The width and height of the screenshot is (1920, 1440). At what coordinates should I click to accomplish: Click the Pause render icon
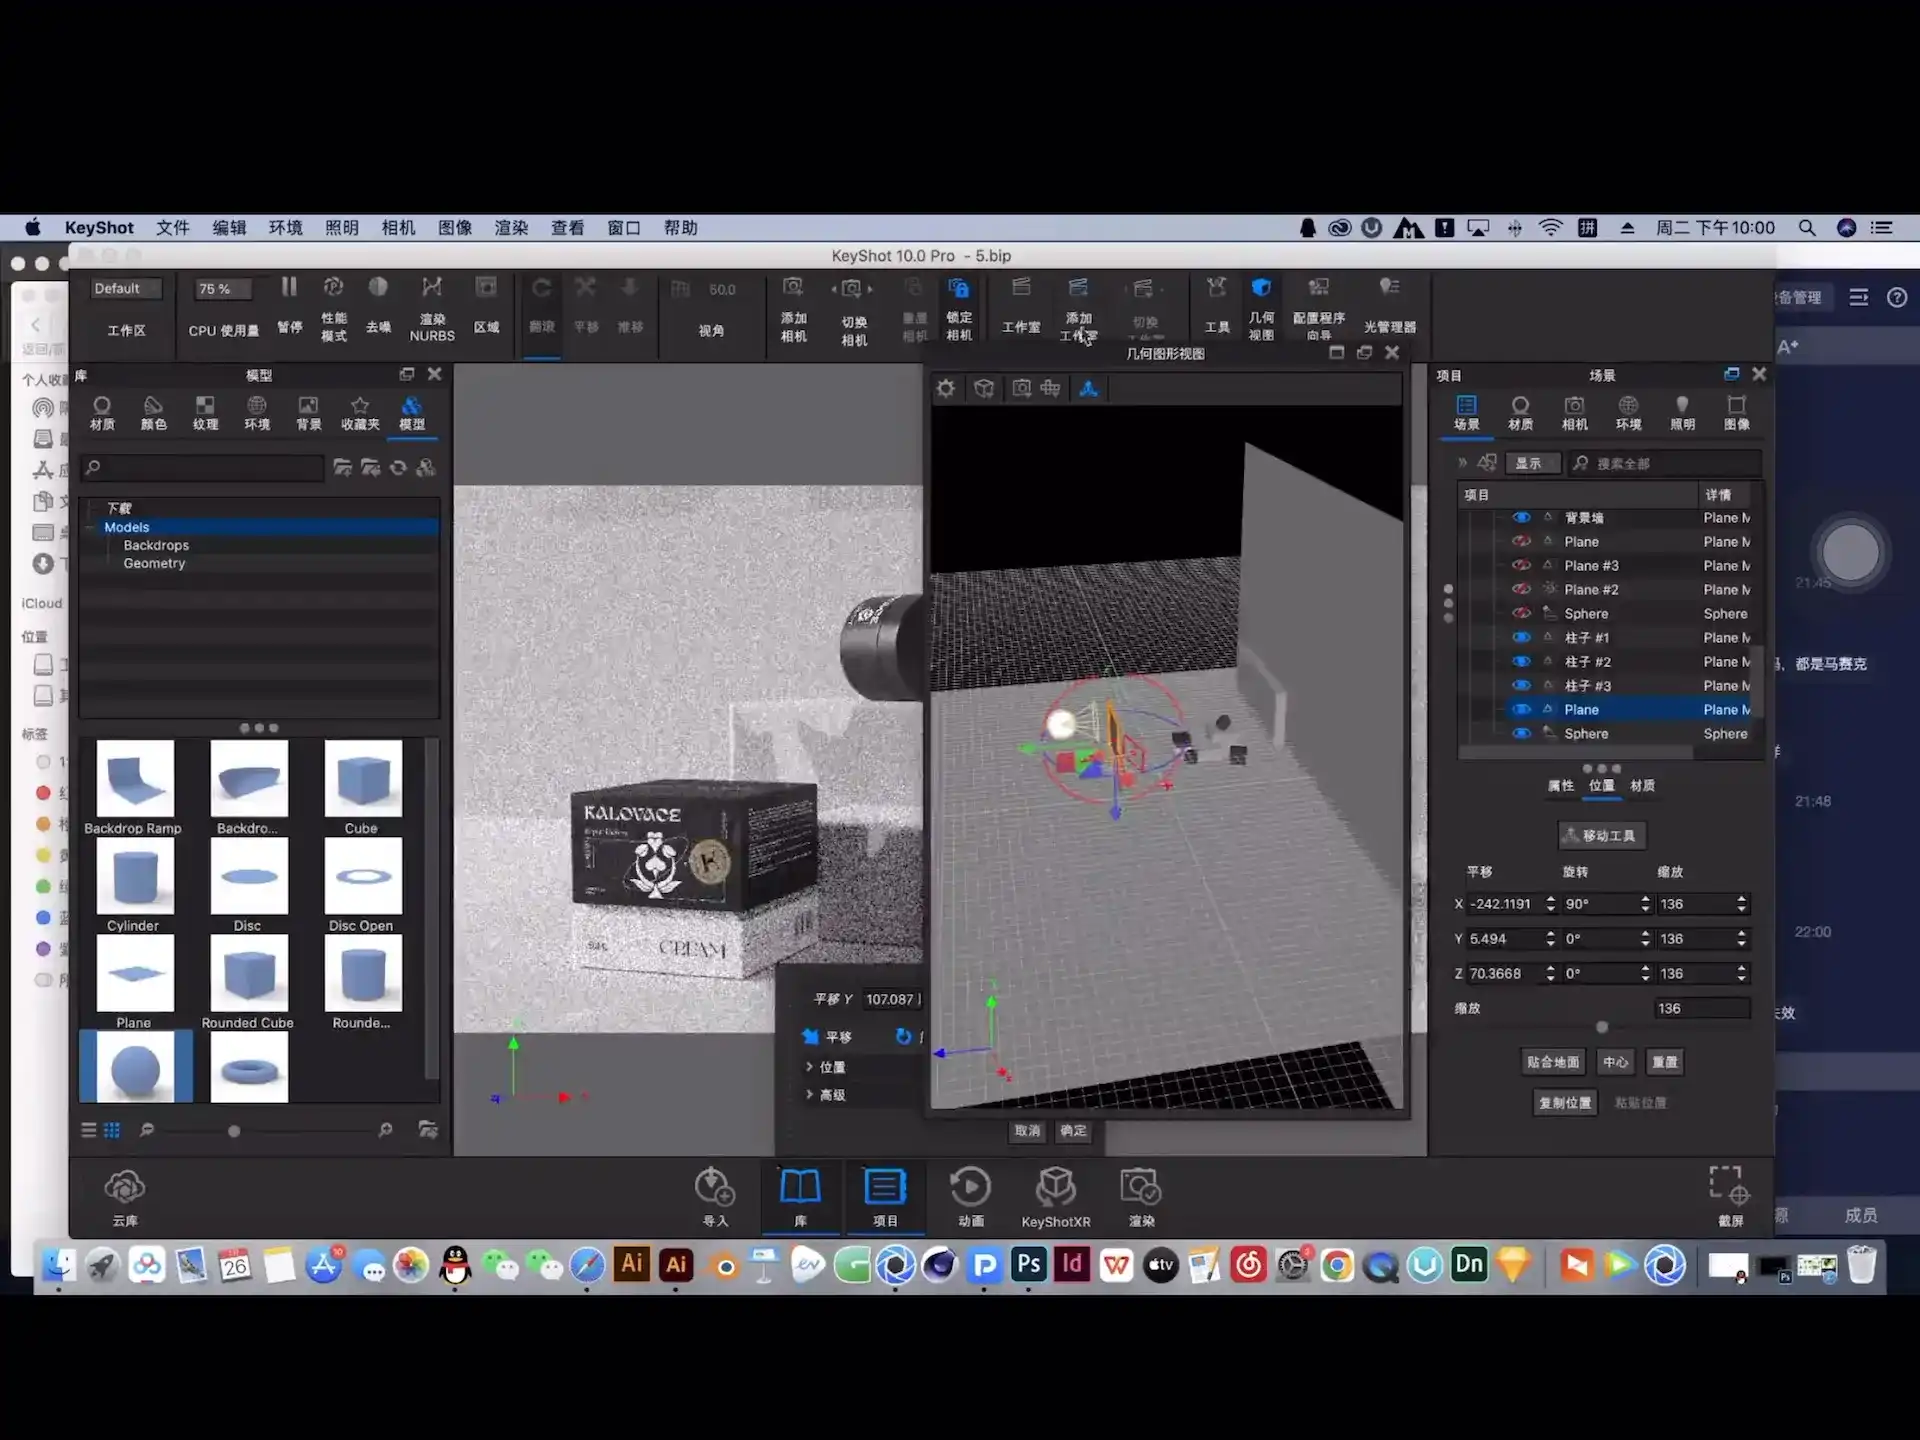pyautogui.click(x=289, y=289)
